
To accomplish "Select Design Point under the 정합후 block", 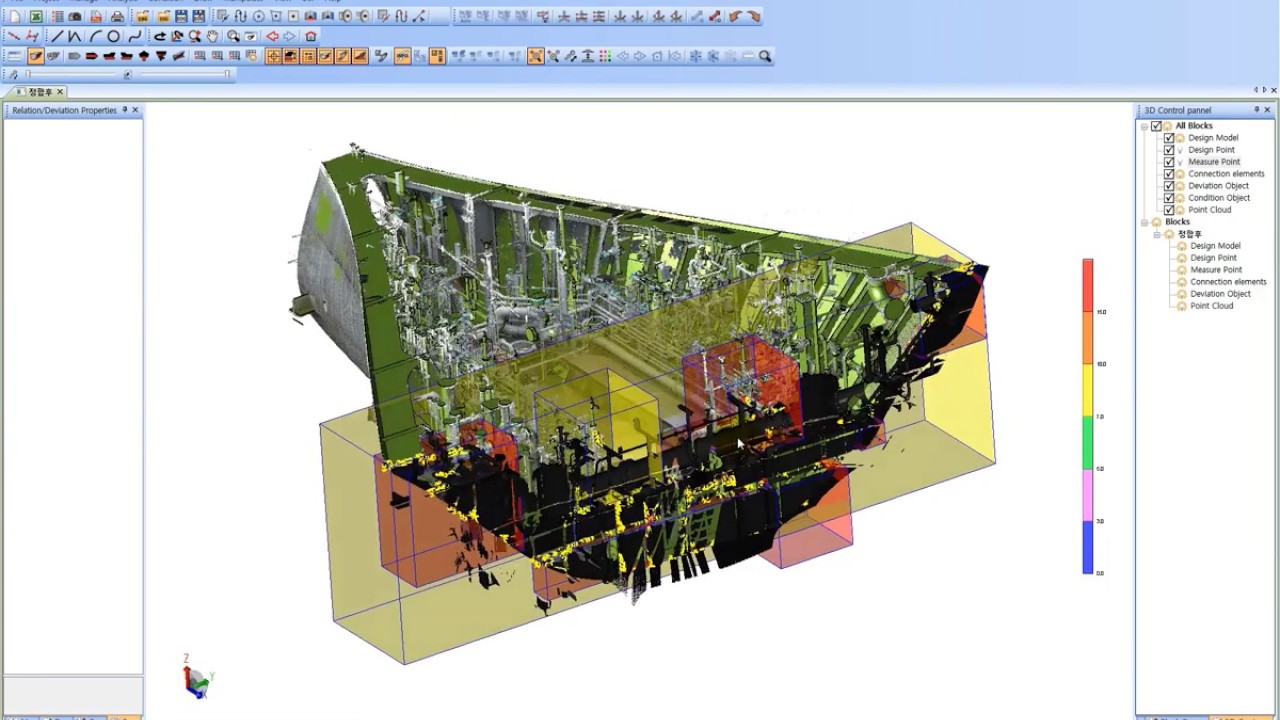I will tap(1213, 258).
